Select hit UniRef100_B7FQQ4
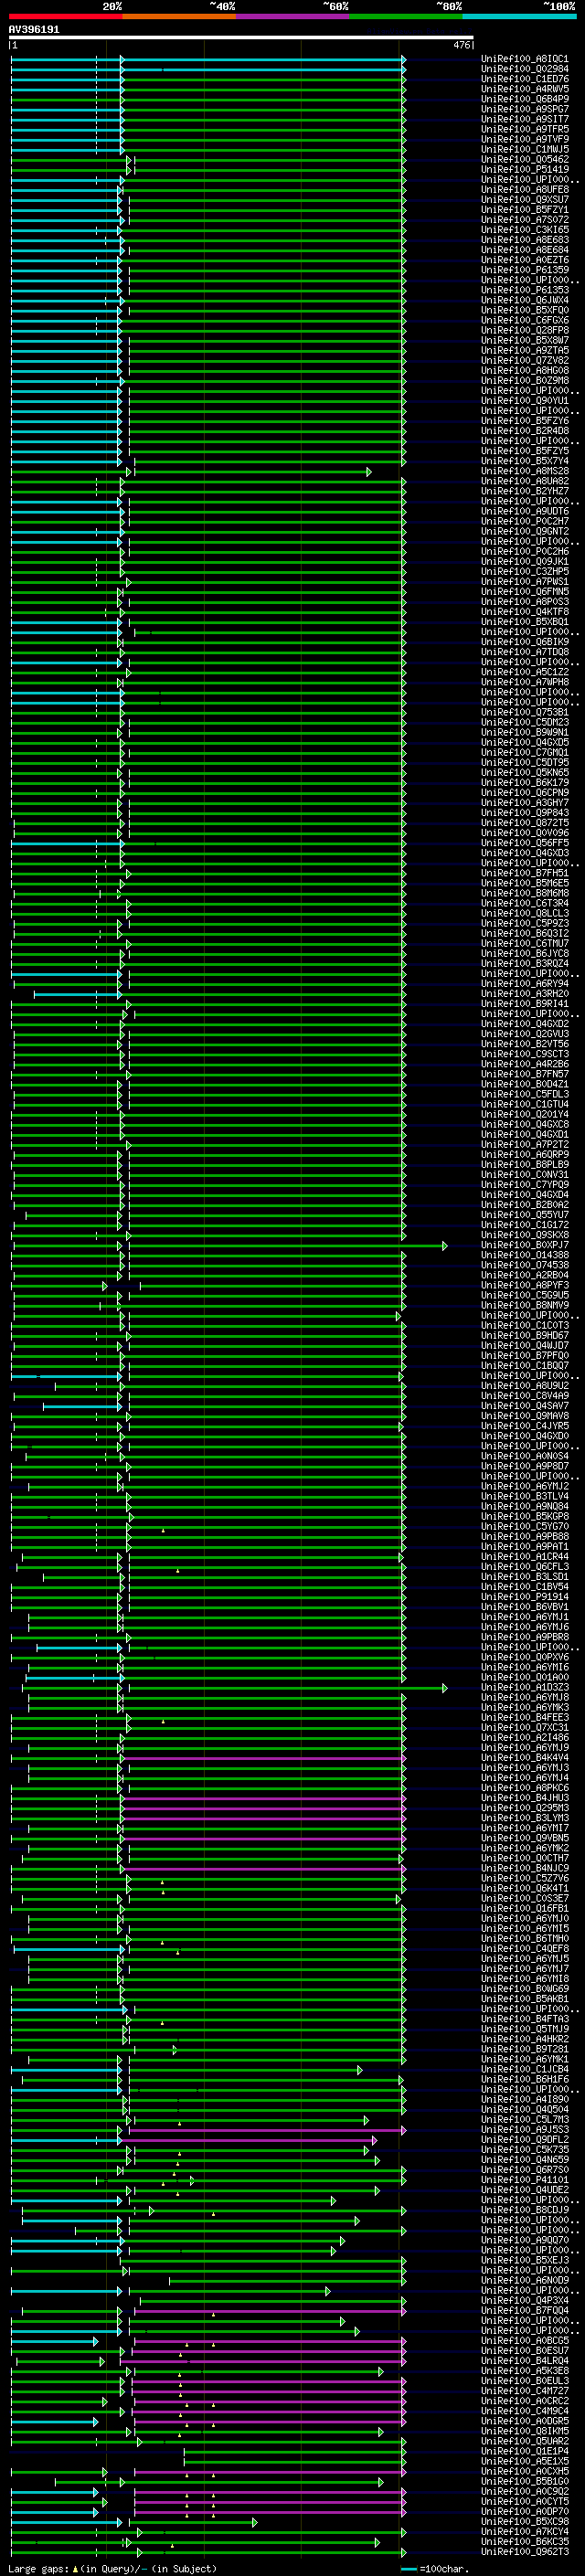 [524, 2311]
